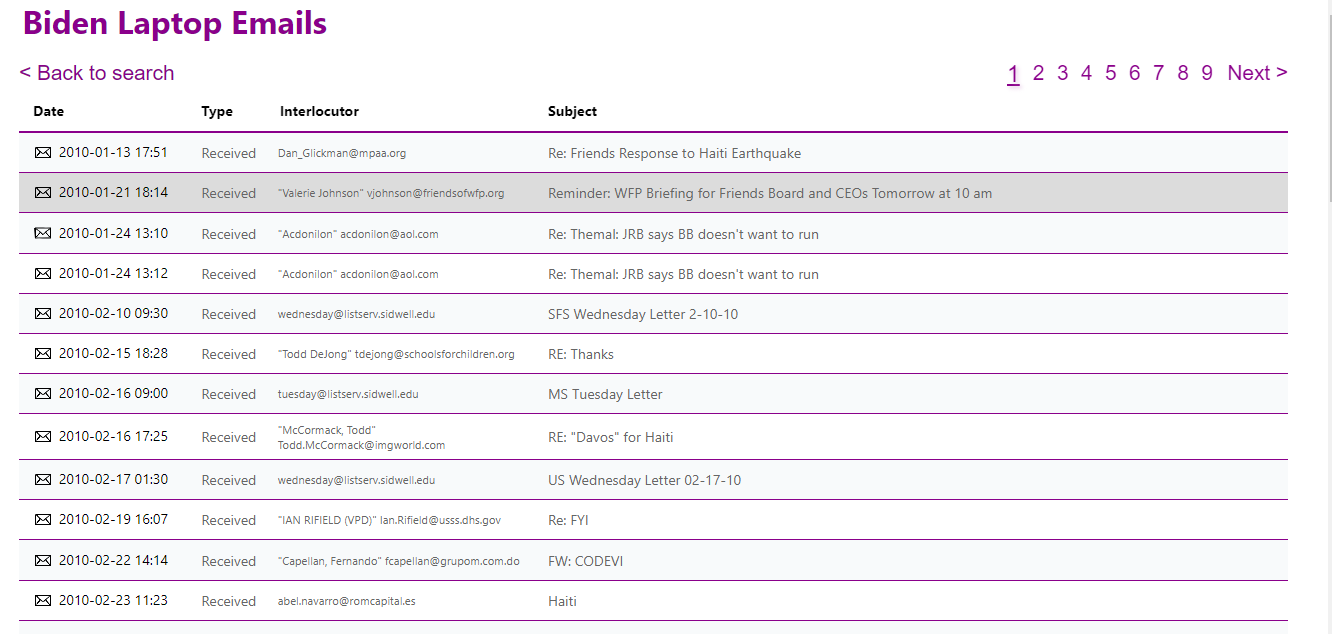Go to results page 8
The height and width of the screenshot is (634, 1332).
(x=1183, y=73)
